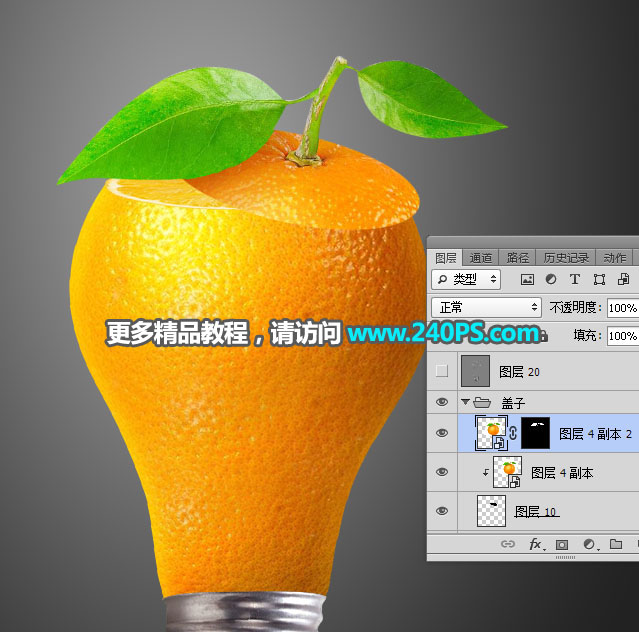639x632 pixels.
Task: Click the clipping arrow on 图层 4 副本
Action: coord(486,473)
